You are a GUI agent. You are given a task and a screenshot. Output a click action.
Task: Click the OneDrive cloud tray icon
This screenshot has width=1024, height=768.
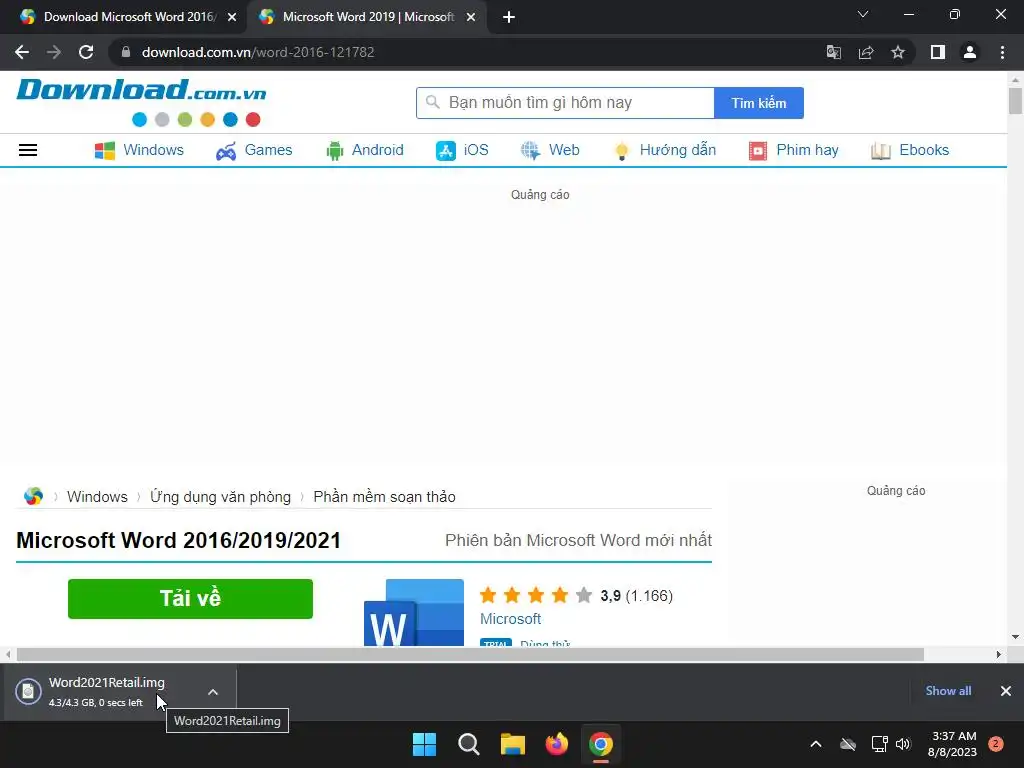point(848,744)
